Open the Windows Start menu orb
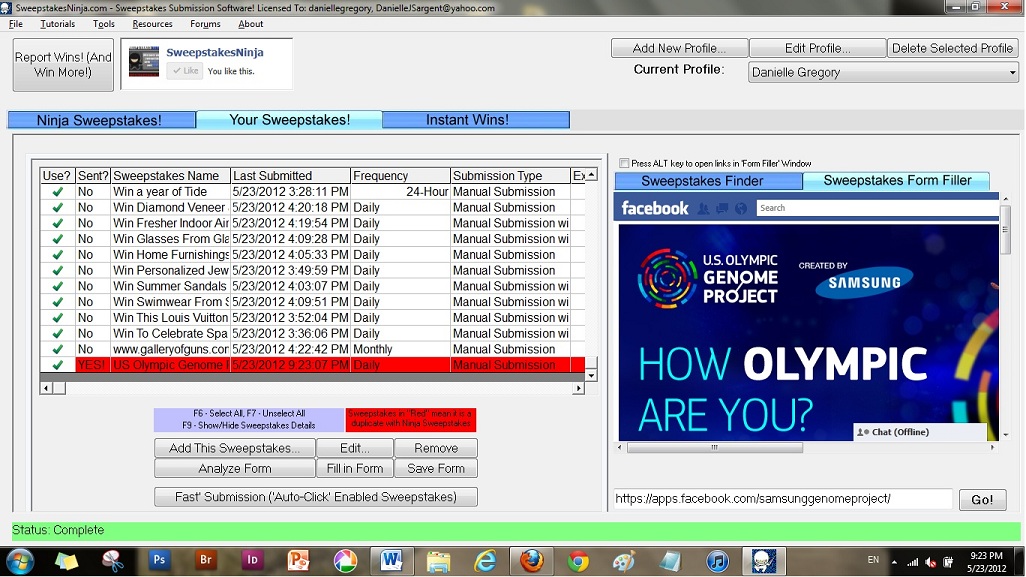The width and height of the screenshot is (1026, 577). tap(20, 561)
